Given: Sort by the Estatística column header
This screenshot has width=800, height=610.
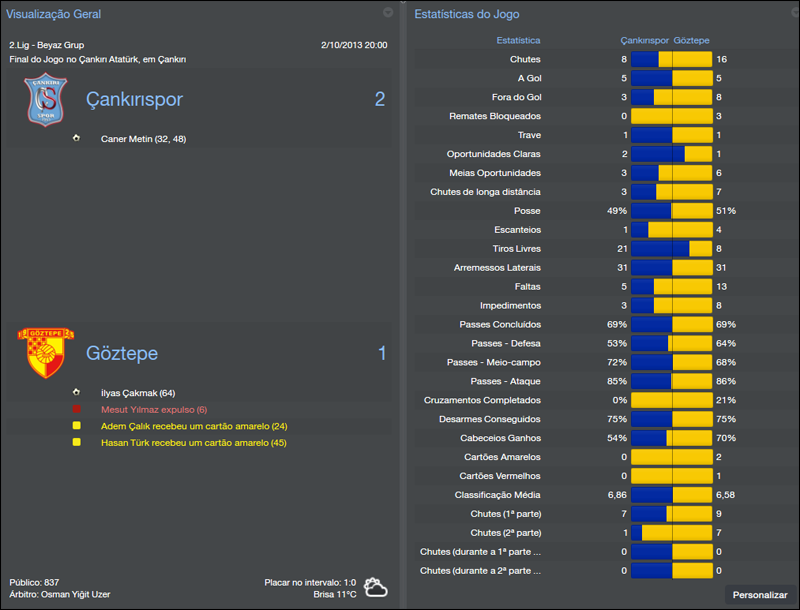Looking at the screenshot, I should (518, 41).
